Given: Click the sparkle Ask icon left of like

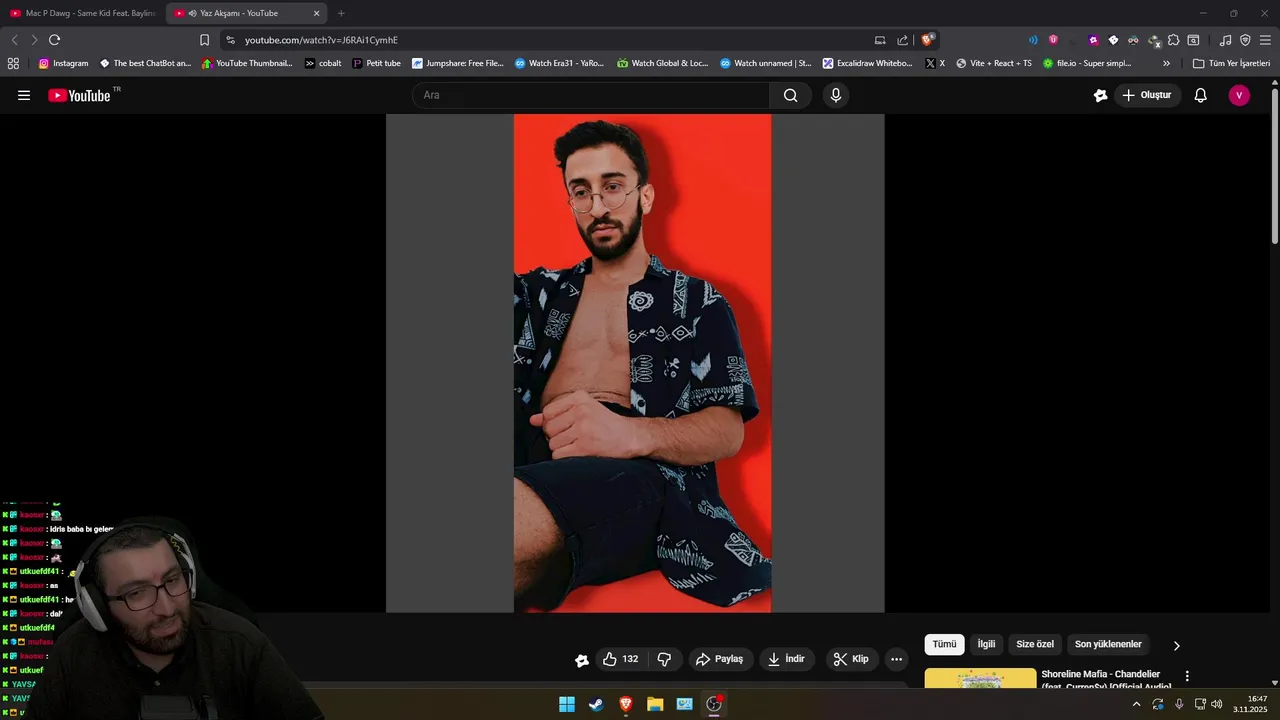Looking at the screenshot, I should pos(582,660).
